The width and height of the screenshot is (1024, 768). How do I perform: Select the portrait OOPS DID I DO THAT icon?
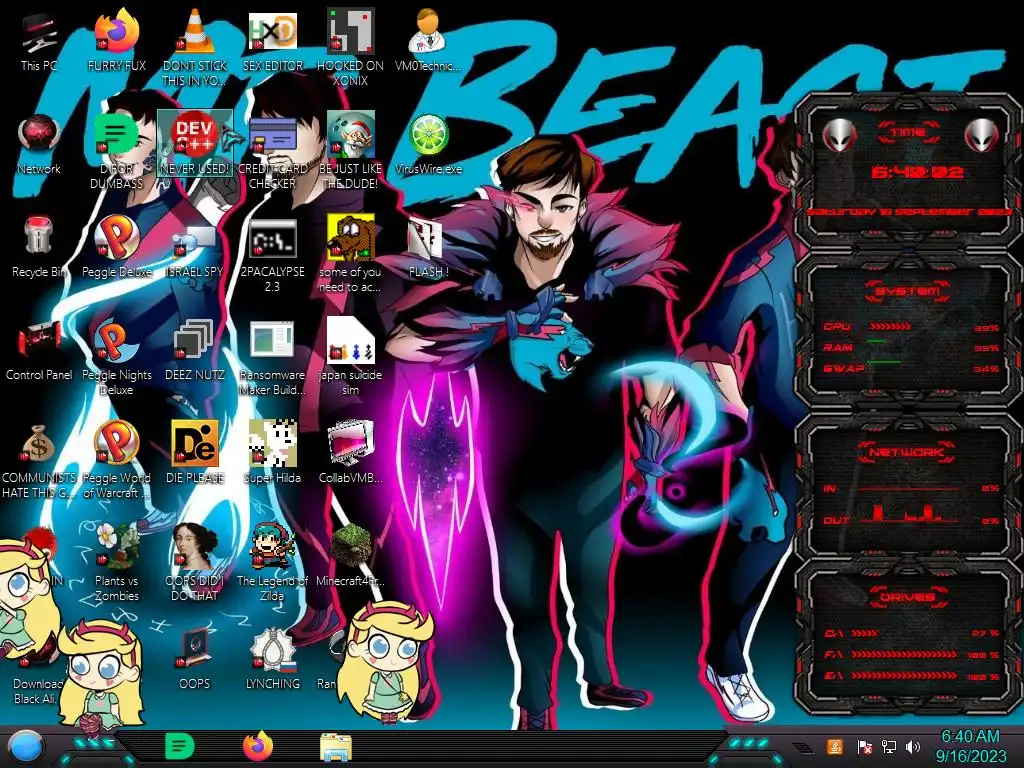(x=195, y=562)
